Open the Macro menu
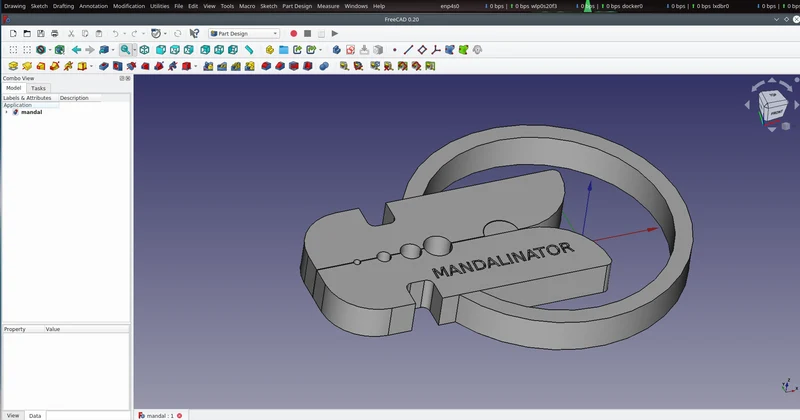Viewport: 800px width, 420px height. pyautogui.click(x=247, y=6)
